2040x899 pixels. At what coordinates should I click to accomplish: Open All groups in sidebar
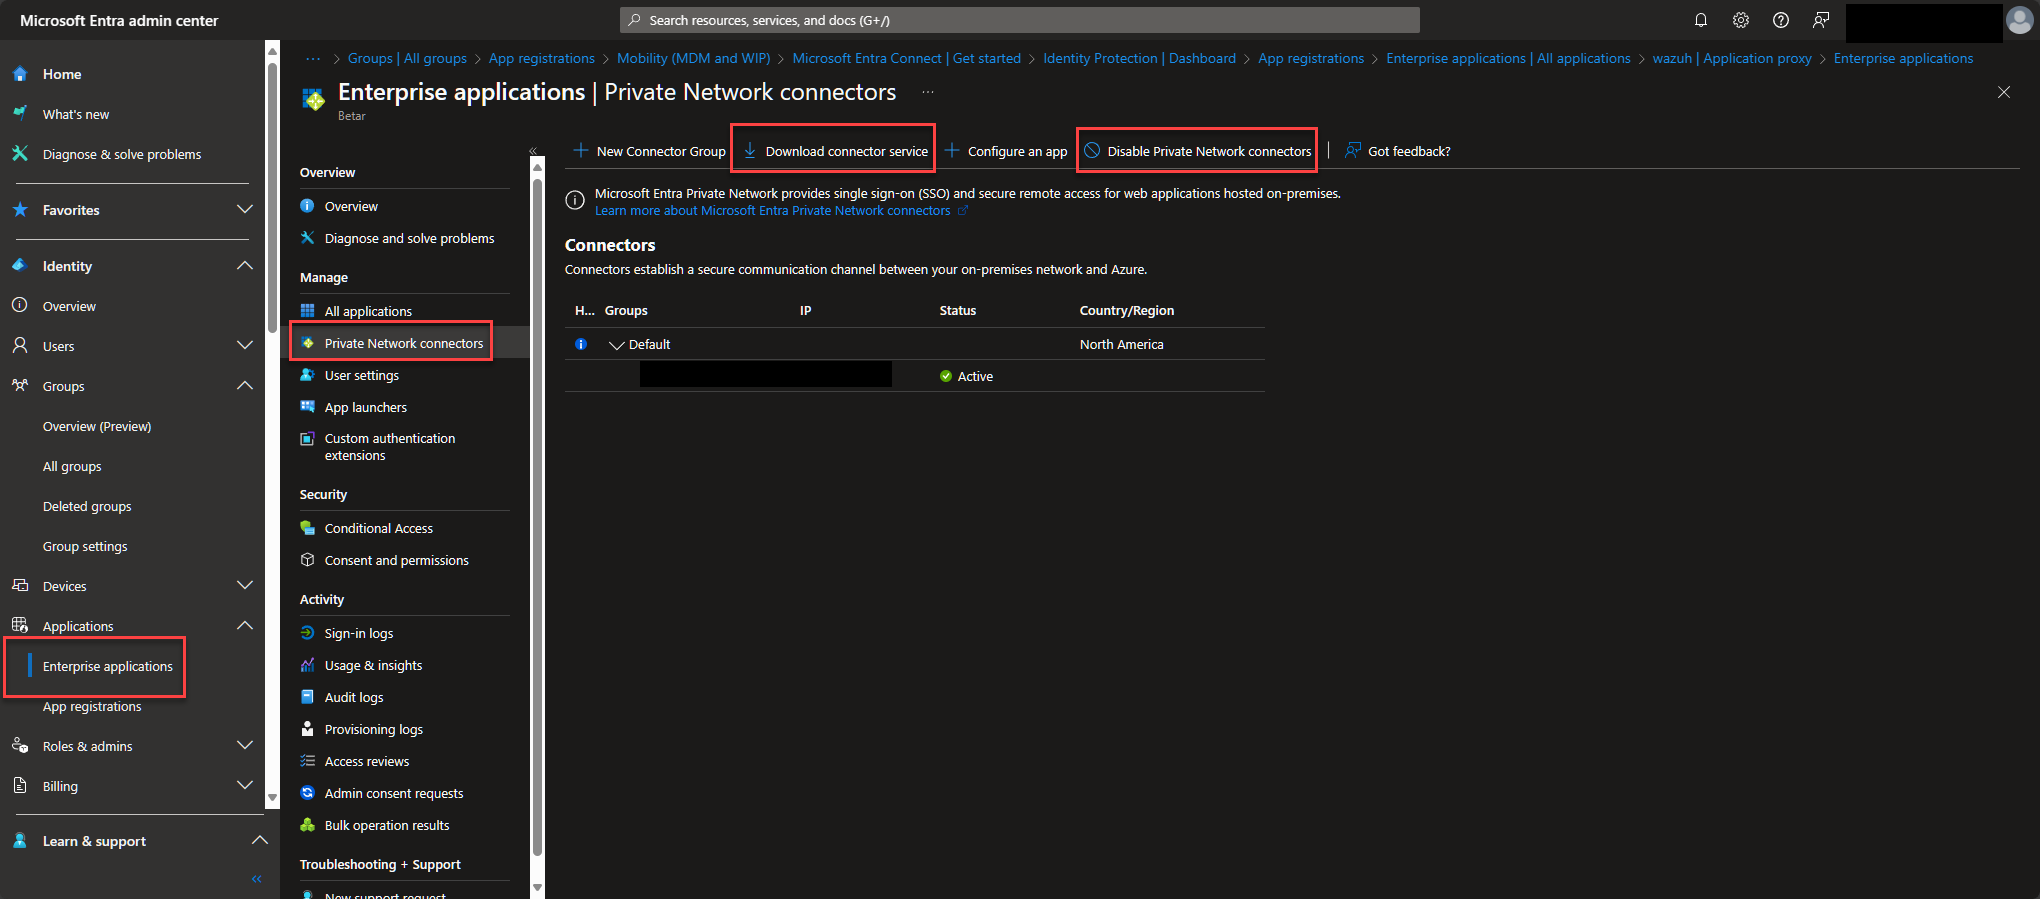pos(72,466)
